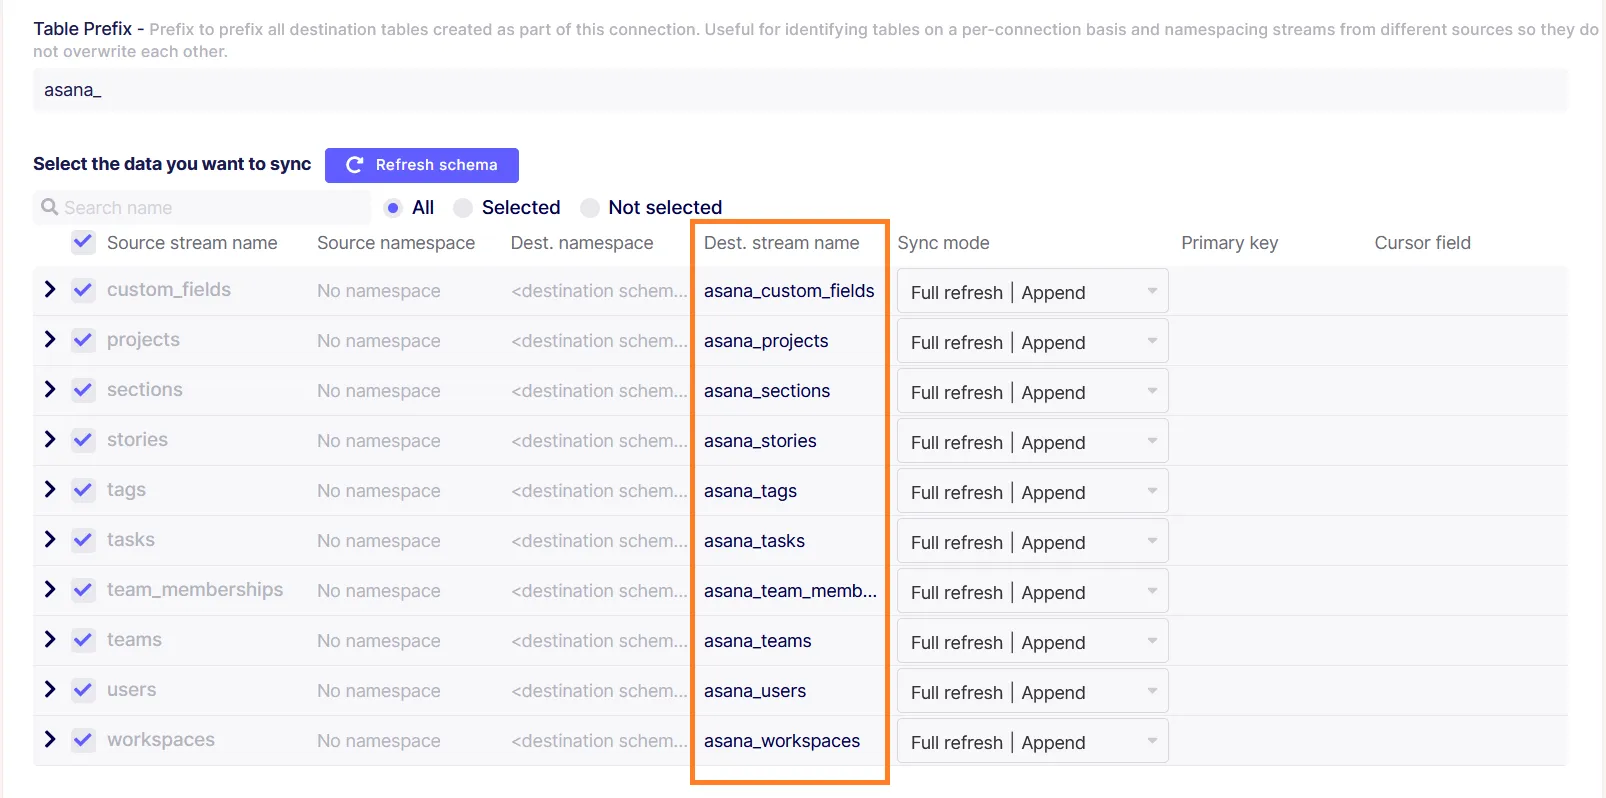Click the asana_tasks destination name
Viewport: 1606px width, 798px height.
coord(754,541)
